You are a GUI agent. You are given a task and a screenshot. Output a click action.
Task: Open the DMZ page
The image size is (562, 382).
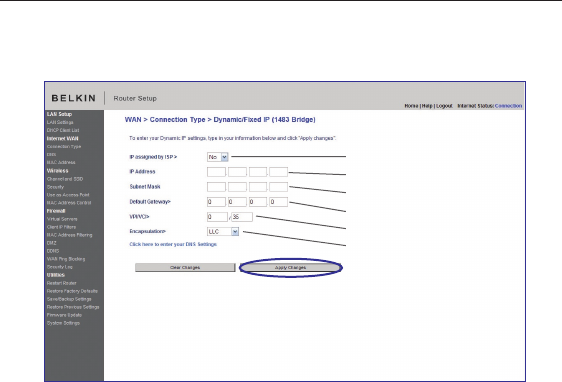[52, 243]
